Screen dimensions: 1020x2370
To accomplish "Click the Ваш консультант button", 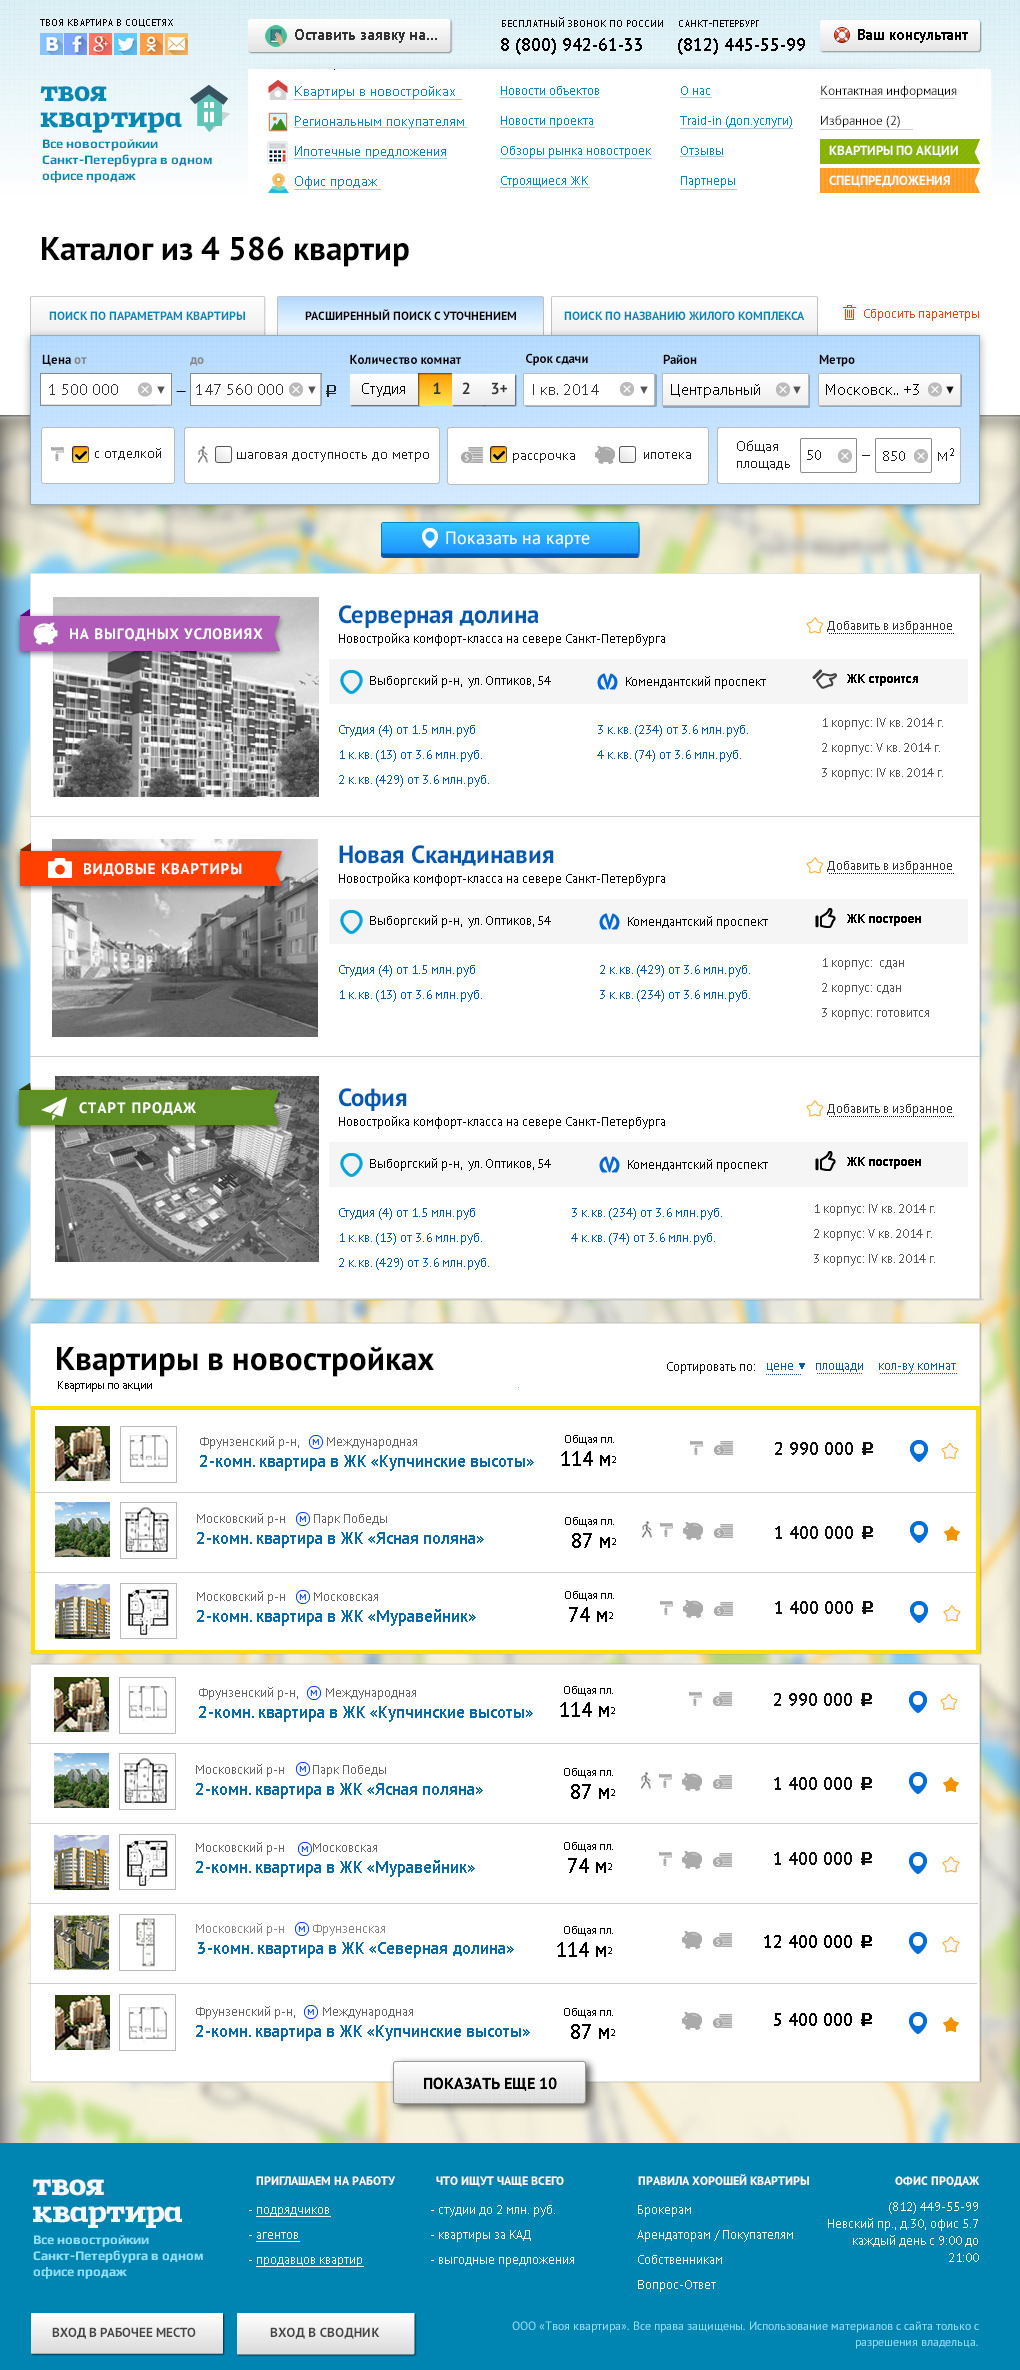I will pos(900,35).
